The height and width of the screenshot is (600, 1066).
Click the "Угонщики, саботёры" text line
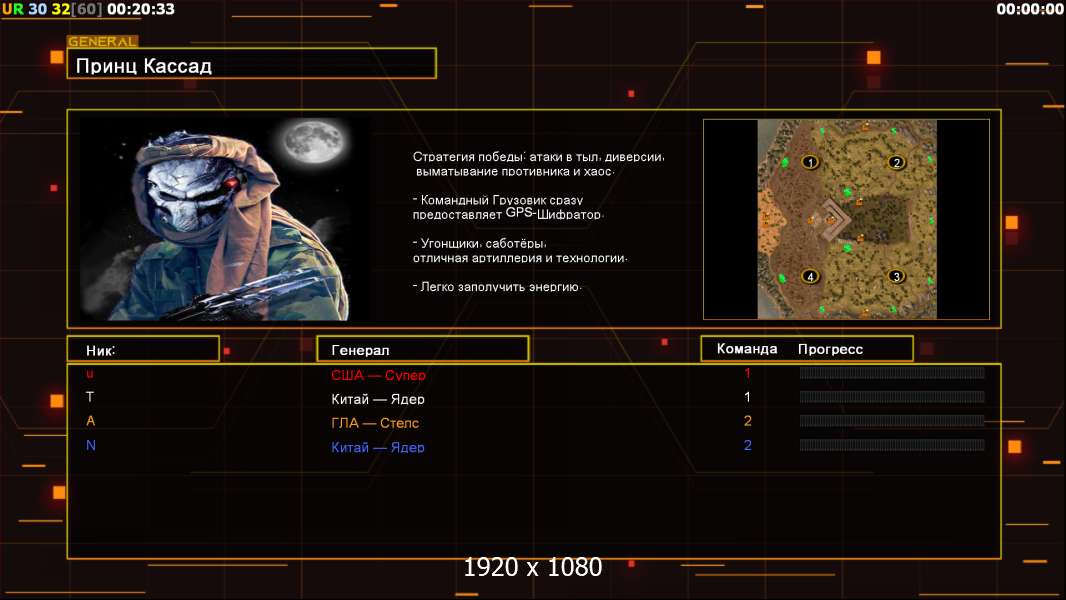(x=479, y=243)
